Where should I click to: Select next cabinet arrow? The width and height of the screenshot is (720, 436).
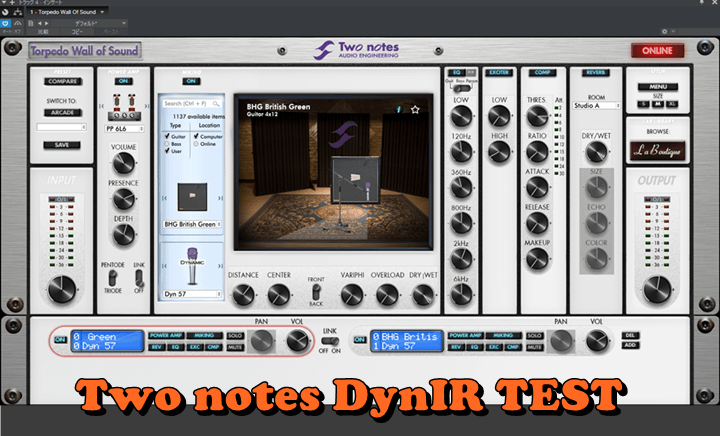point(220,198)
